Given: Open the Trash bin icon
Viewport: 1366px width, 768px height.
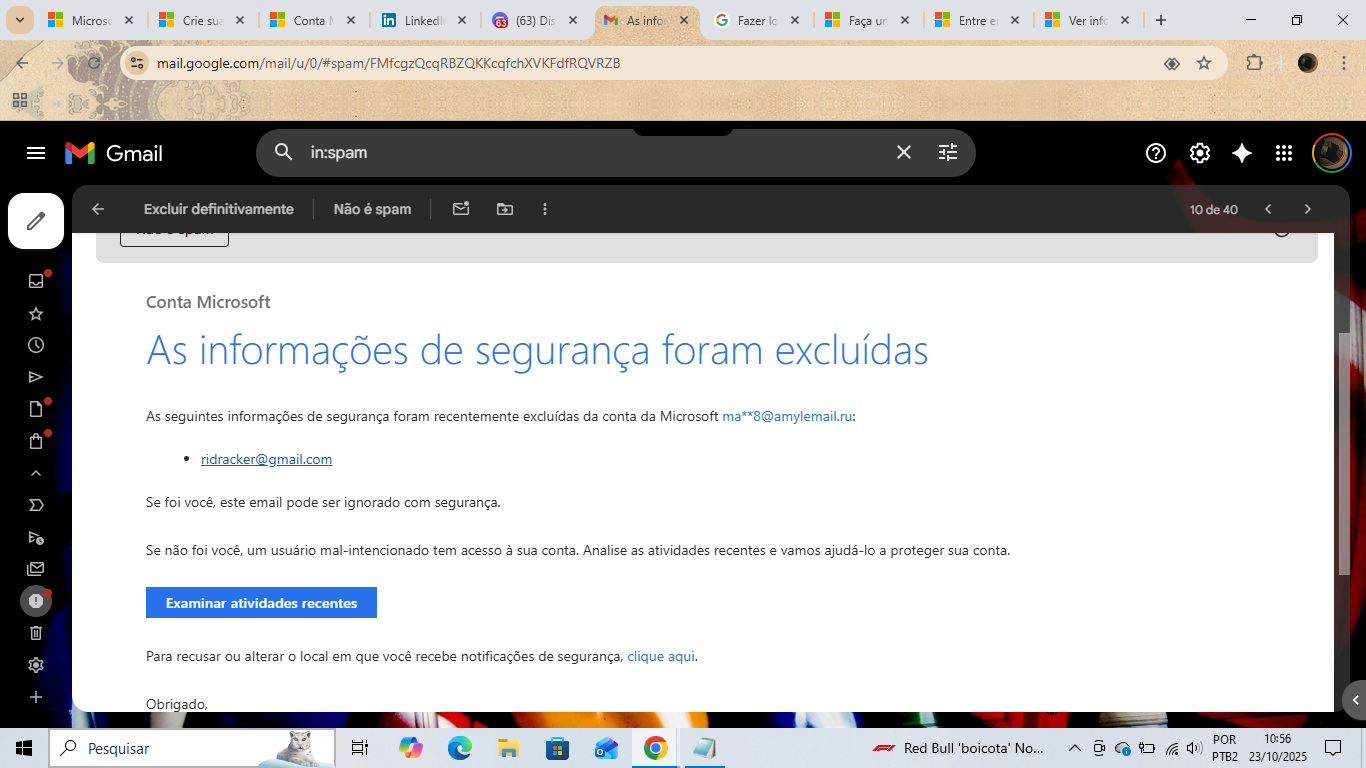Looking at the screenshot, I should 36,633.
